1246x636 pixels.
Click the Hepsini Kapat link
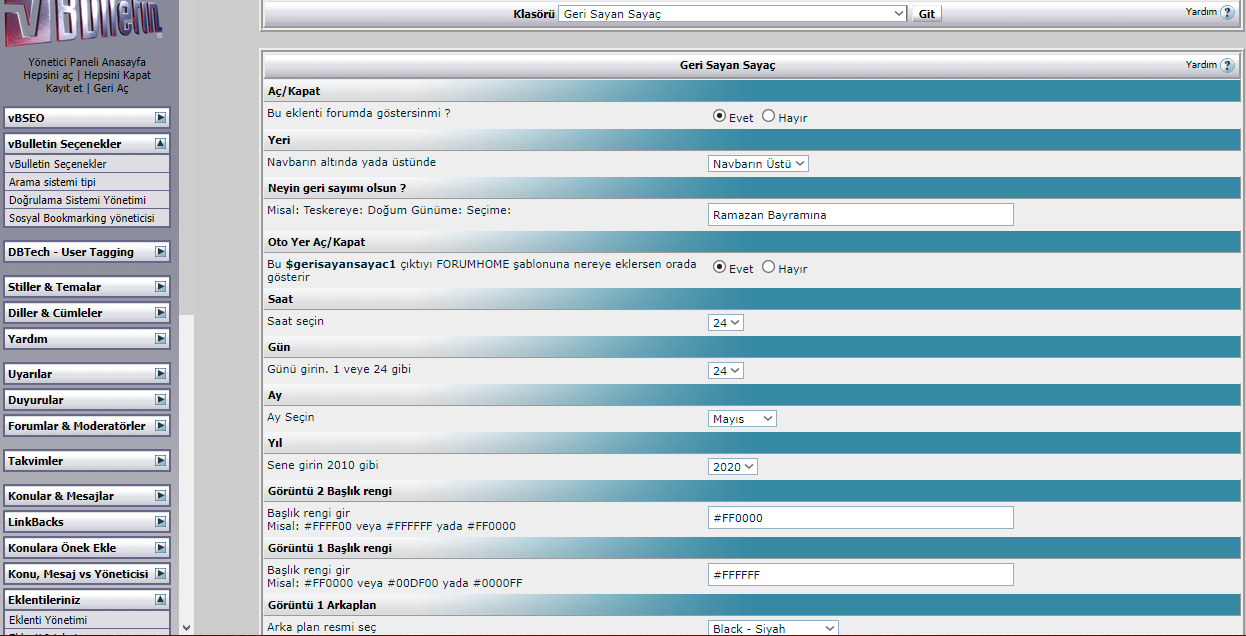pos(117,75)
